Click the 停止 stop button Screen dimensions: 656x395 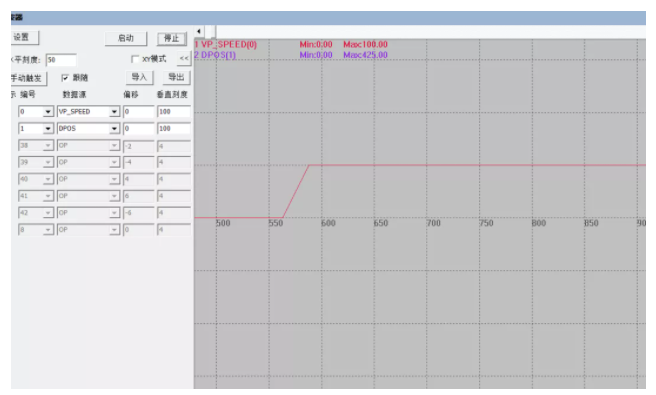pos(172,38)
